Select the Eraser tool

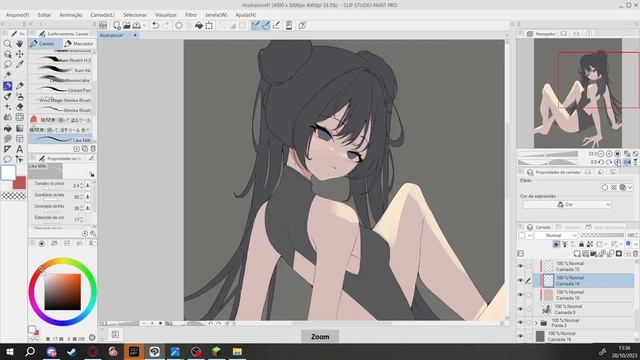click(19, 107)
